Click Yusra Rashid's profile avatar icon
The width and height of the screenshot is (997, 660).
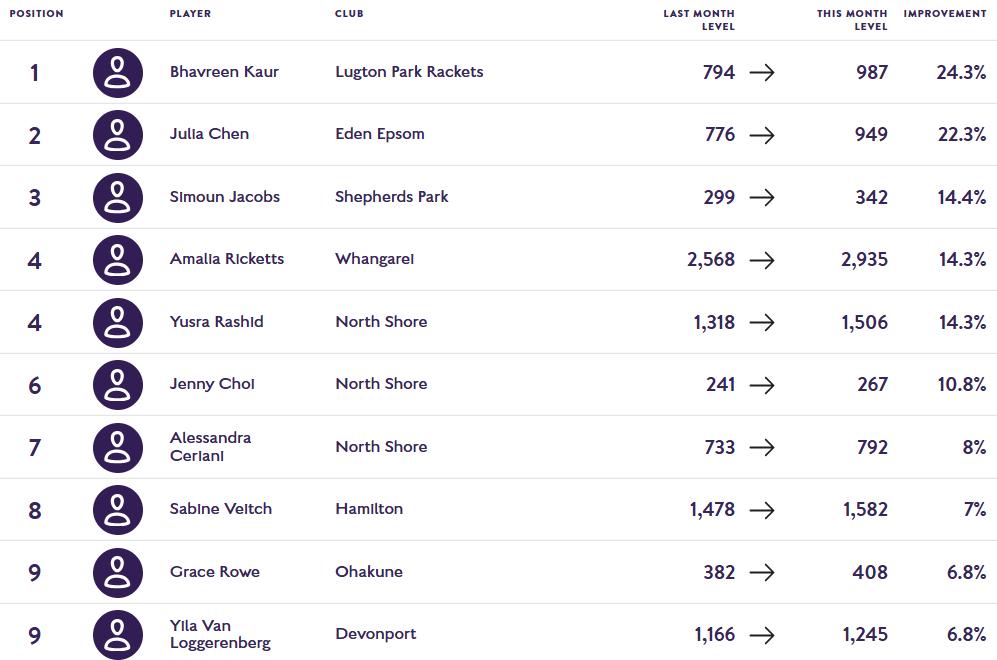[118, 322]
